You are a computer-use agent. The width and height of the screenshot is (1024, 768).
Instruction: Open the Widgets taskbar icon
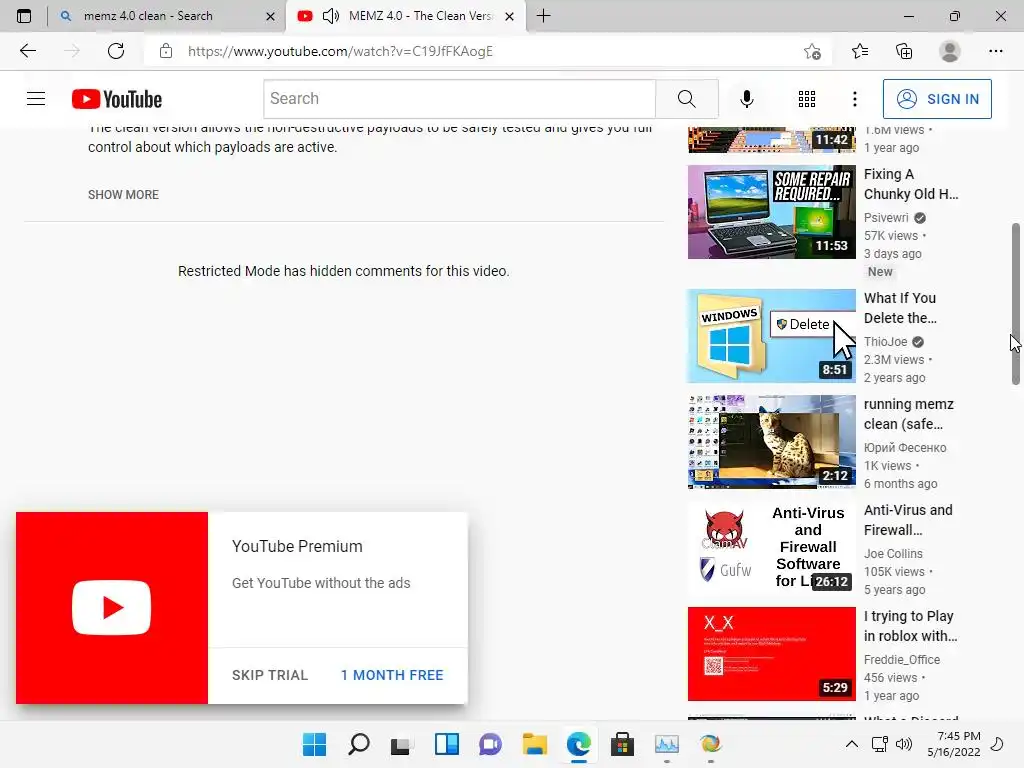click(447, 744)
